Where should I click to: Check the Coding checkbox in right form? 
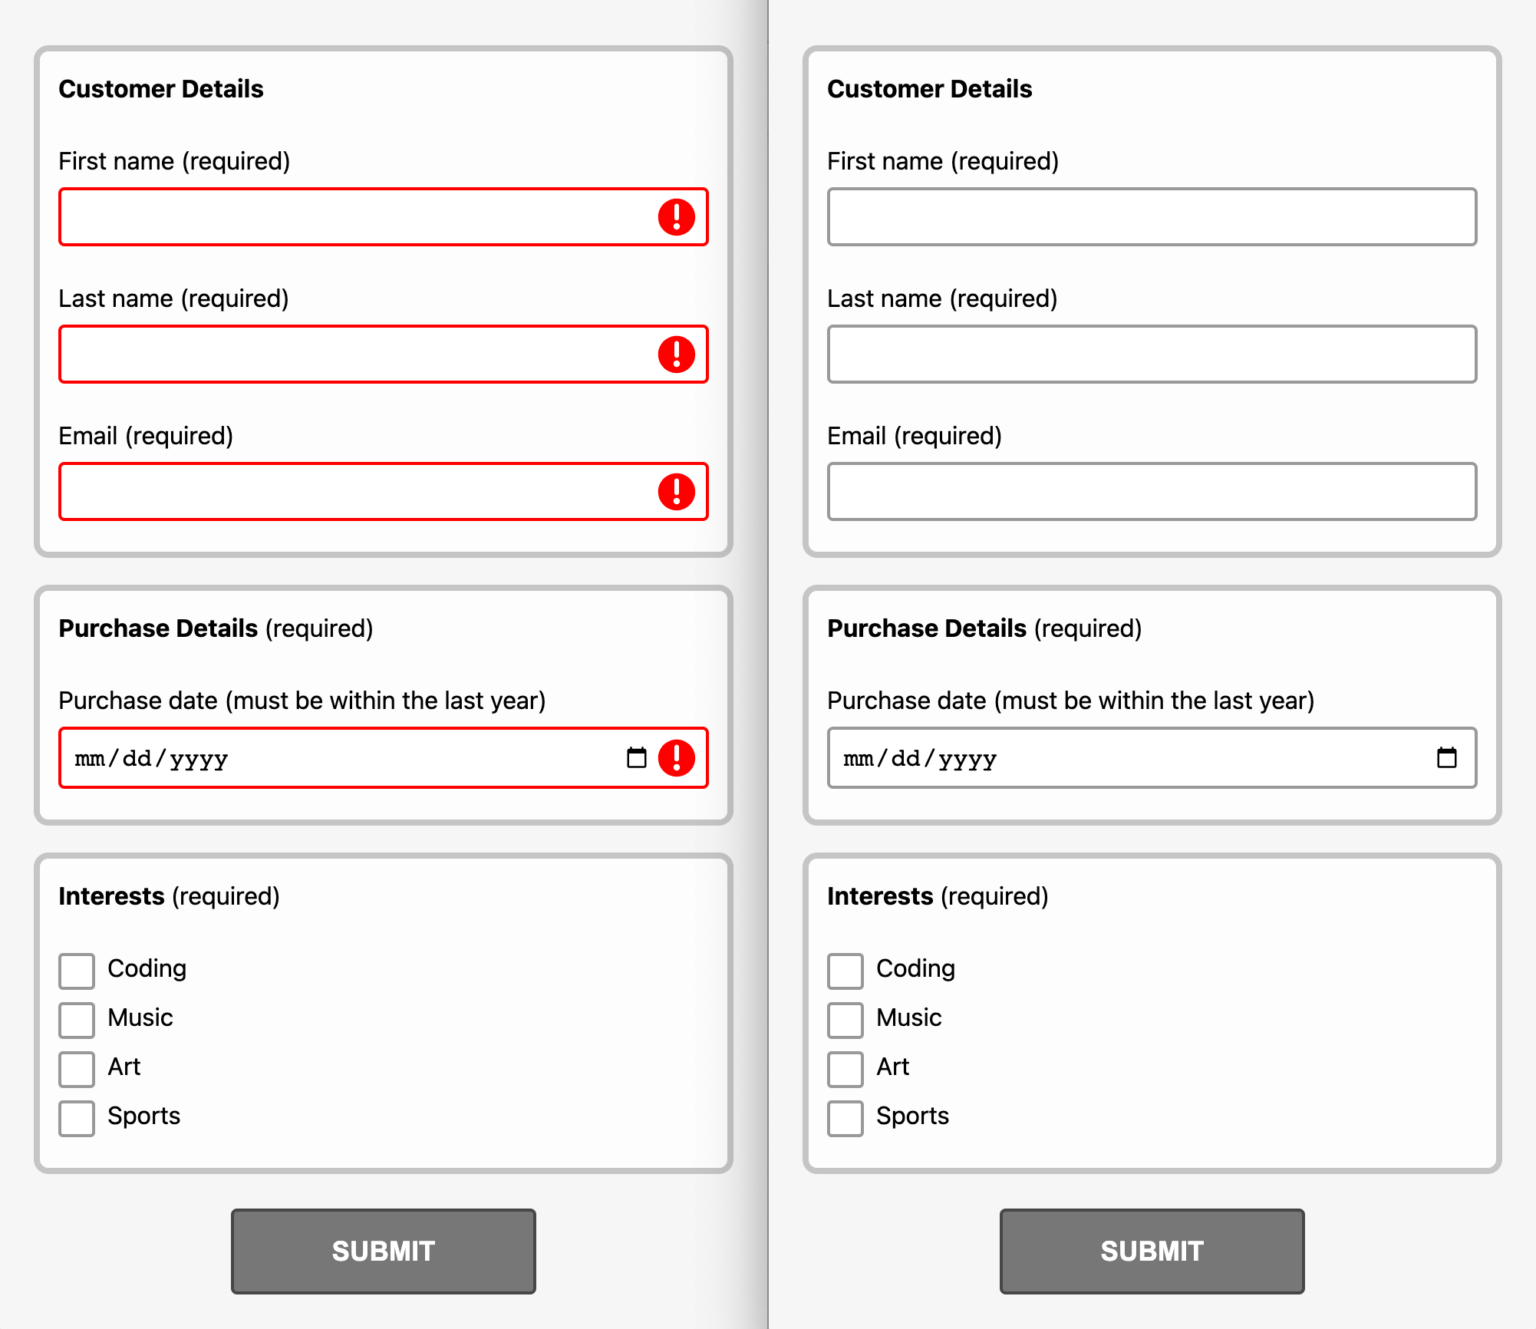pos(845,970)
